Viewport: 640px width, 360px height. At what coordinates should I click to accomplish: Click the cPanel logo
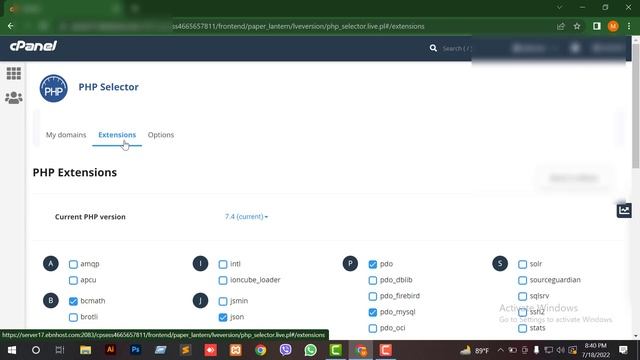point(33,46)
